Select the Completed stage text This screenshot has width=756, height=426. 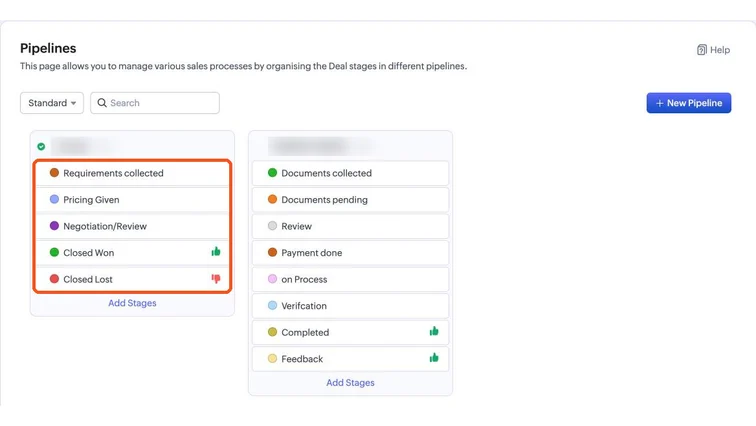[305, 333]
